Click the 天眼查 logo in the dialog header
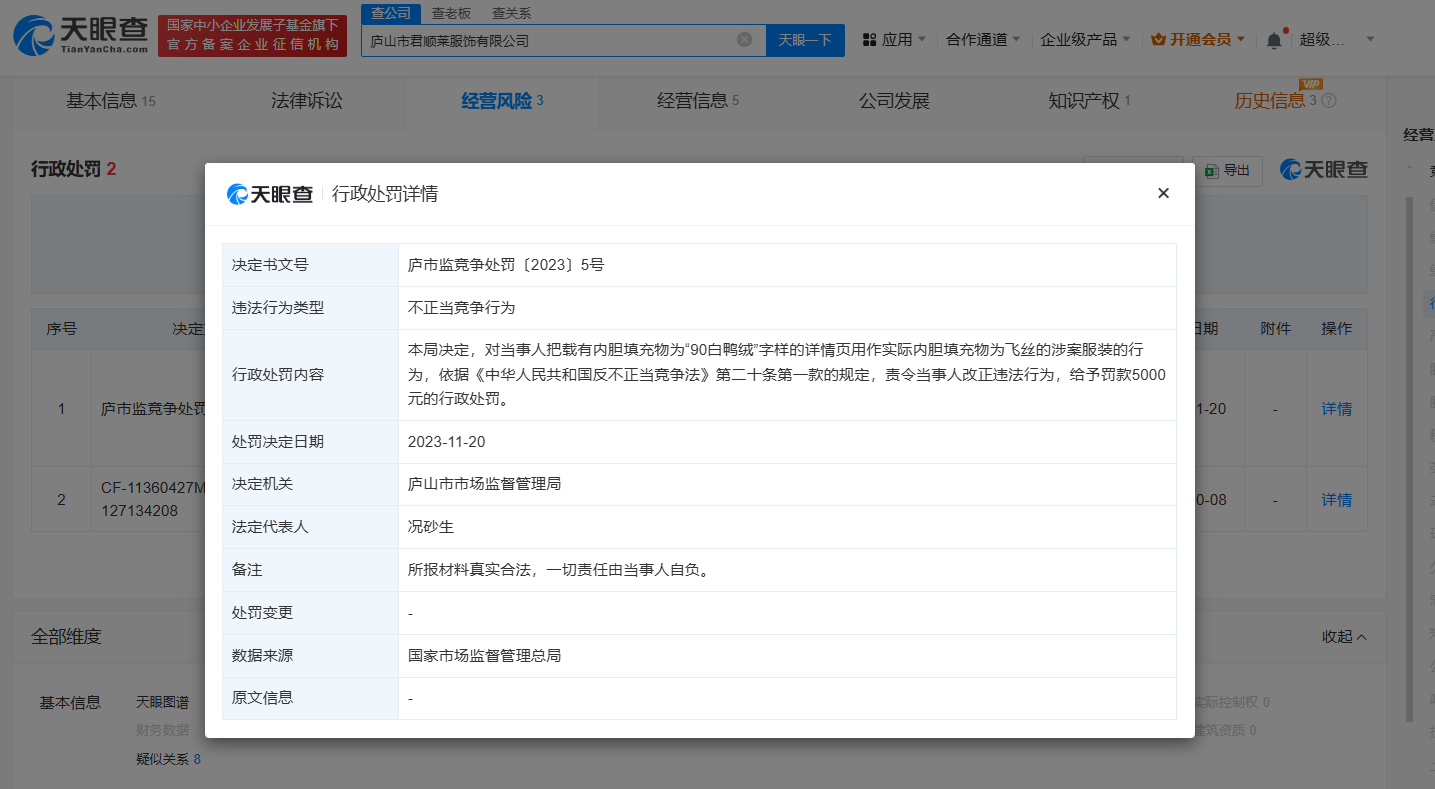 [x=270, y=194]
